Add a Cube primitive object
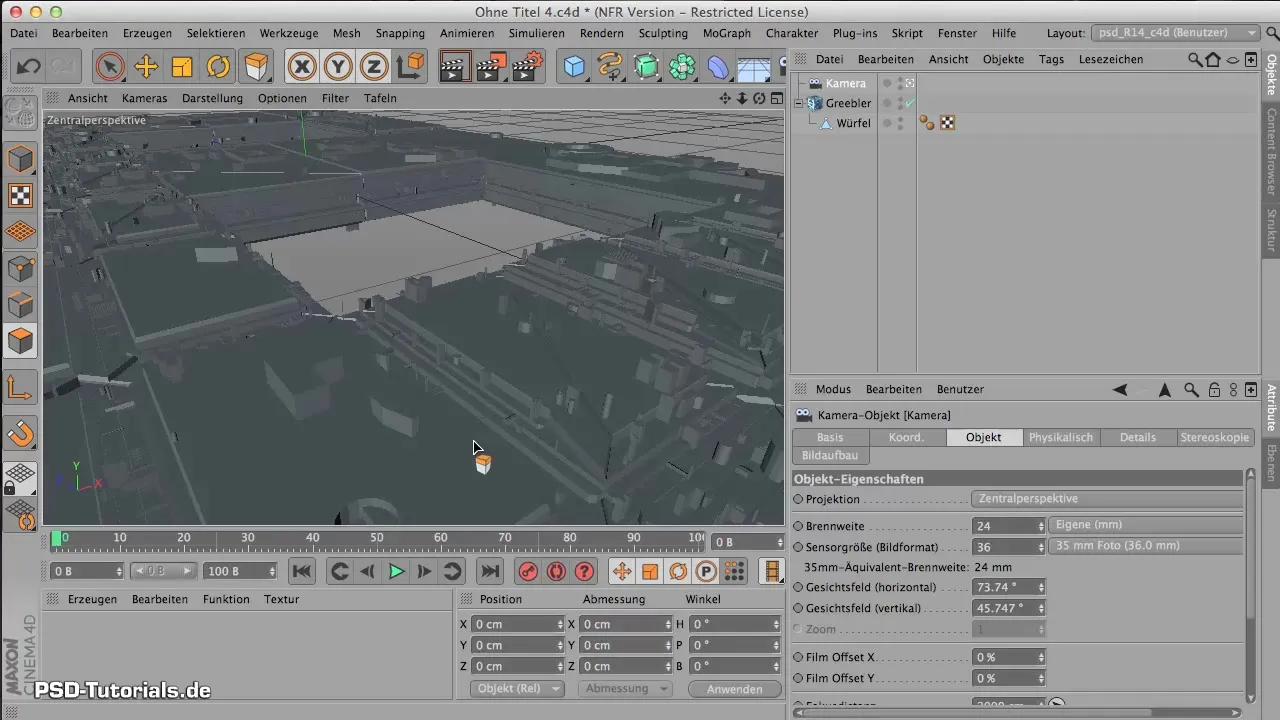Screen dimensions: 1280x720 575,67
